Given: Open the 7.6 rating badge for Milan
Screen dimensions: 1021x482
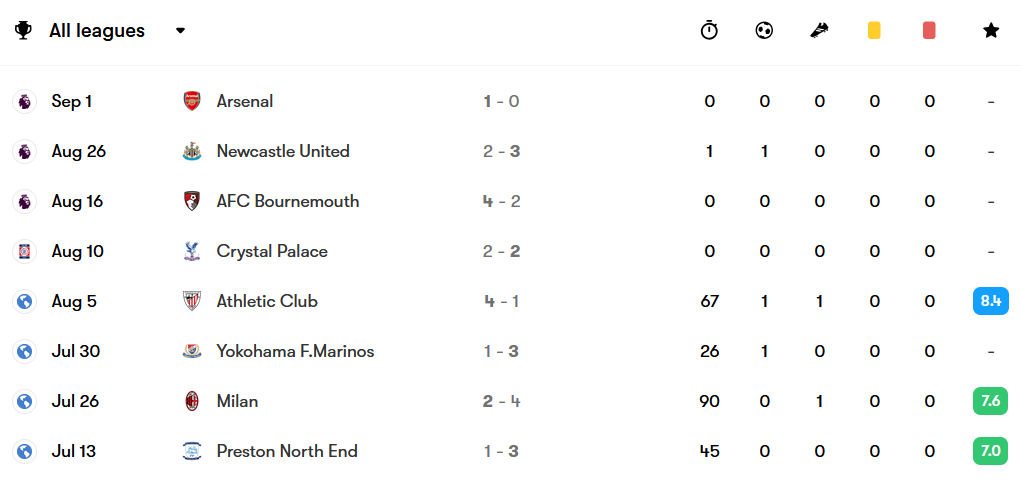Looking at the screenshot, I should 990,401.
